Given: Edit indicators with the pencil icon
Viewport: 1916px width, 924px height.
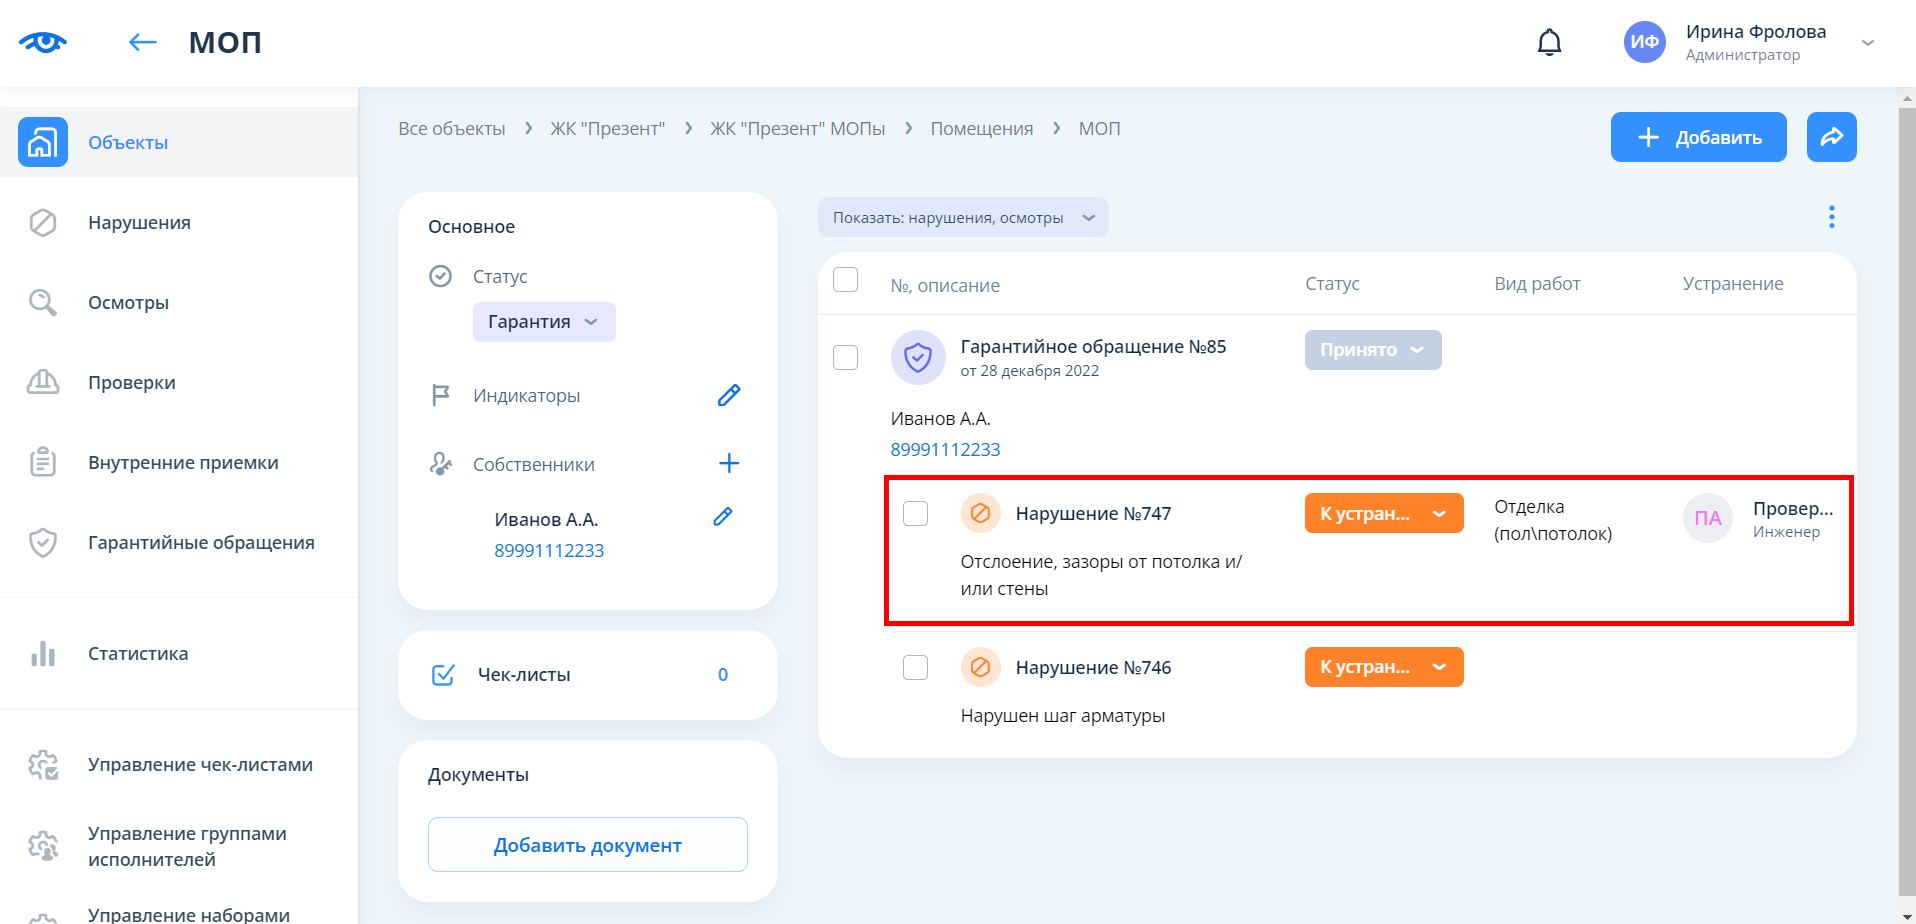Looking at the screenshot, I should pyautogui.click(x=729, y=396).
